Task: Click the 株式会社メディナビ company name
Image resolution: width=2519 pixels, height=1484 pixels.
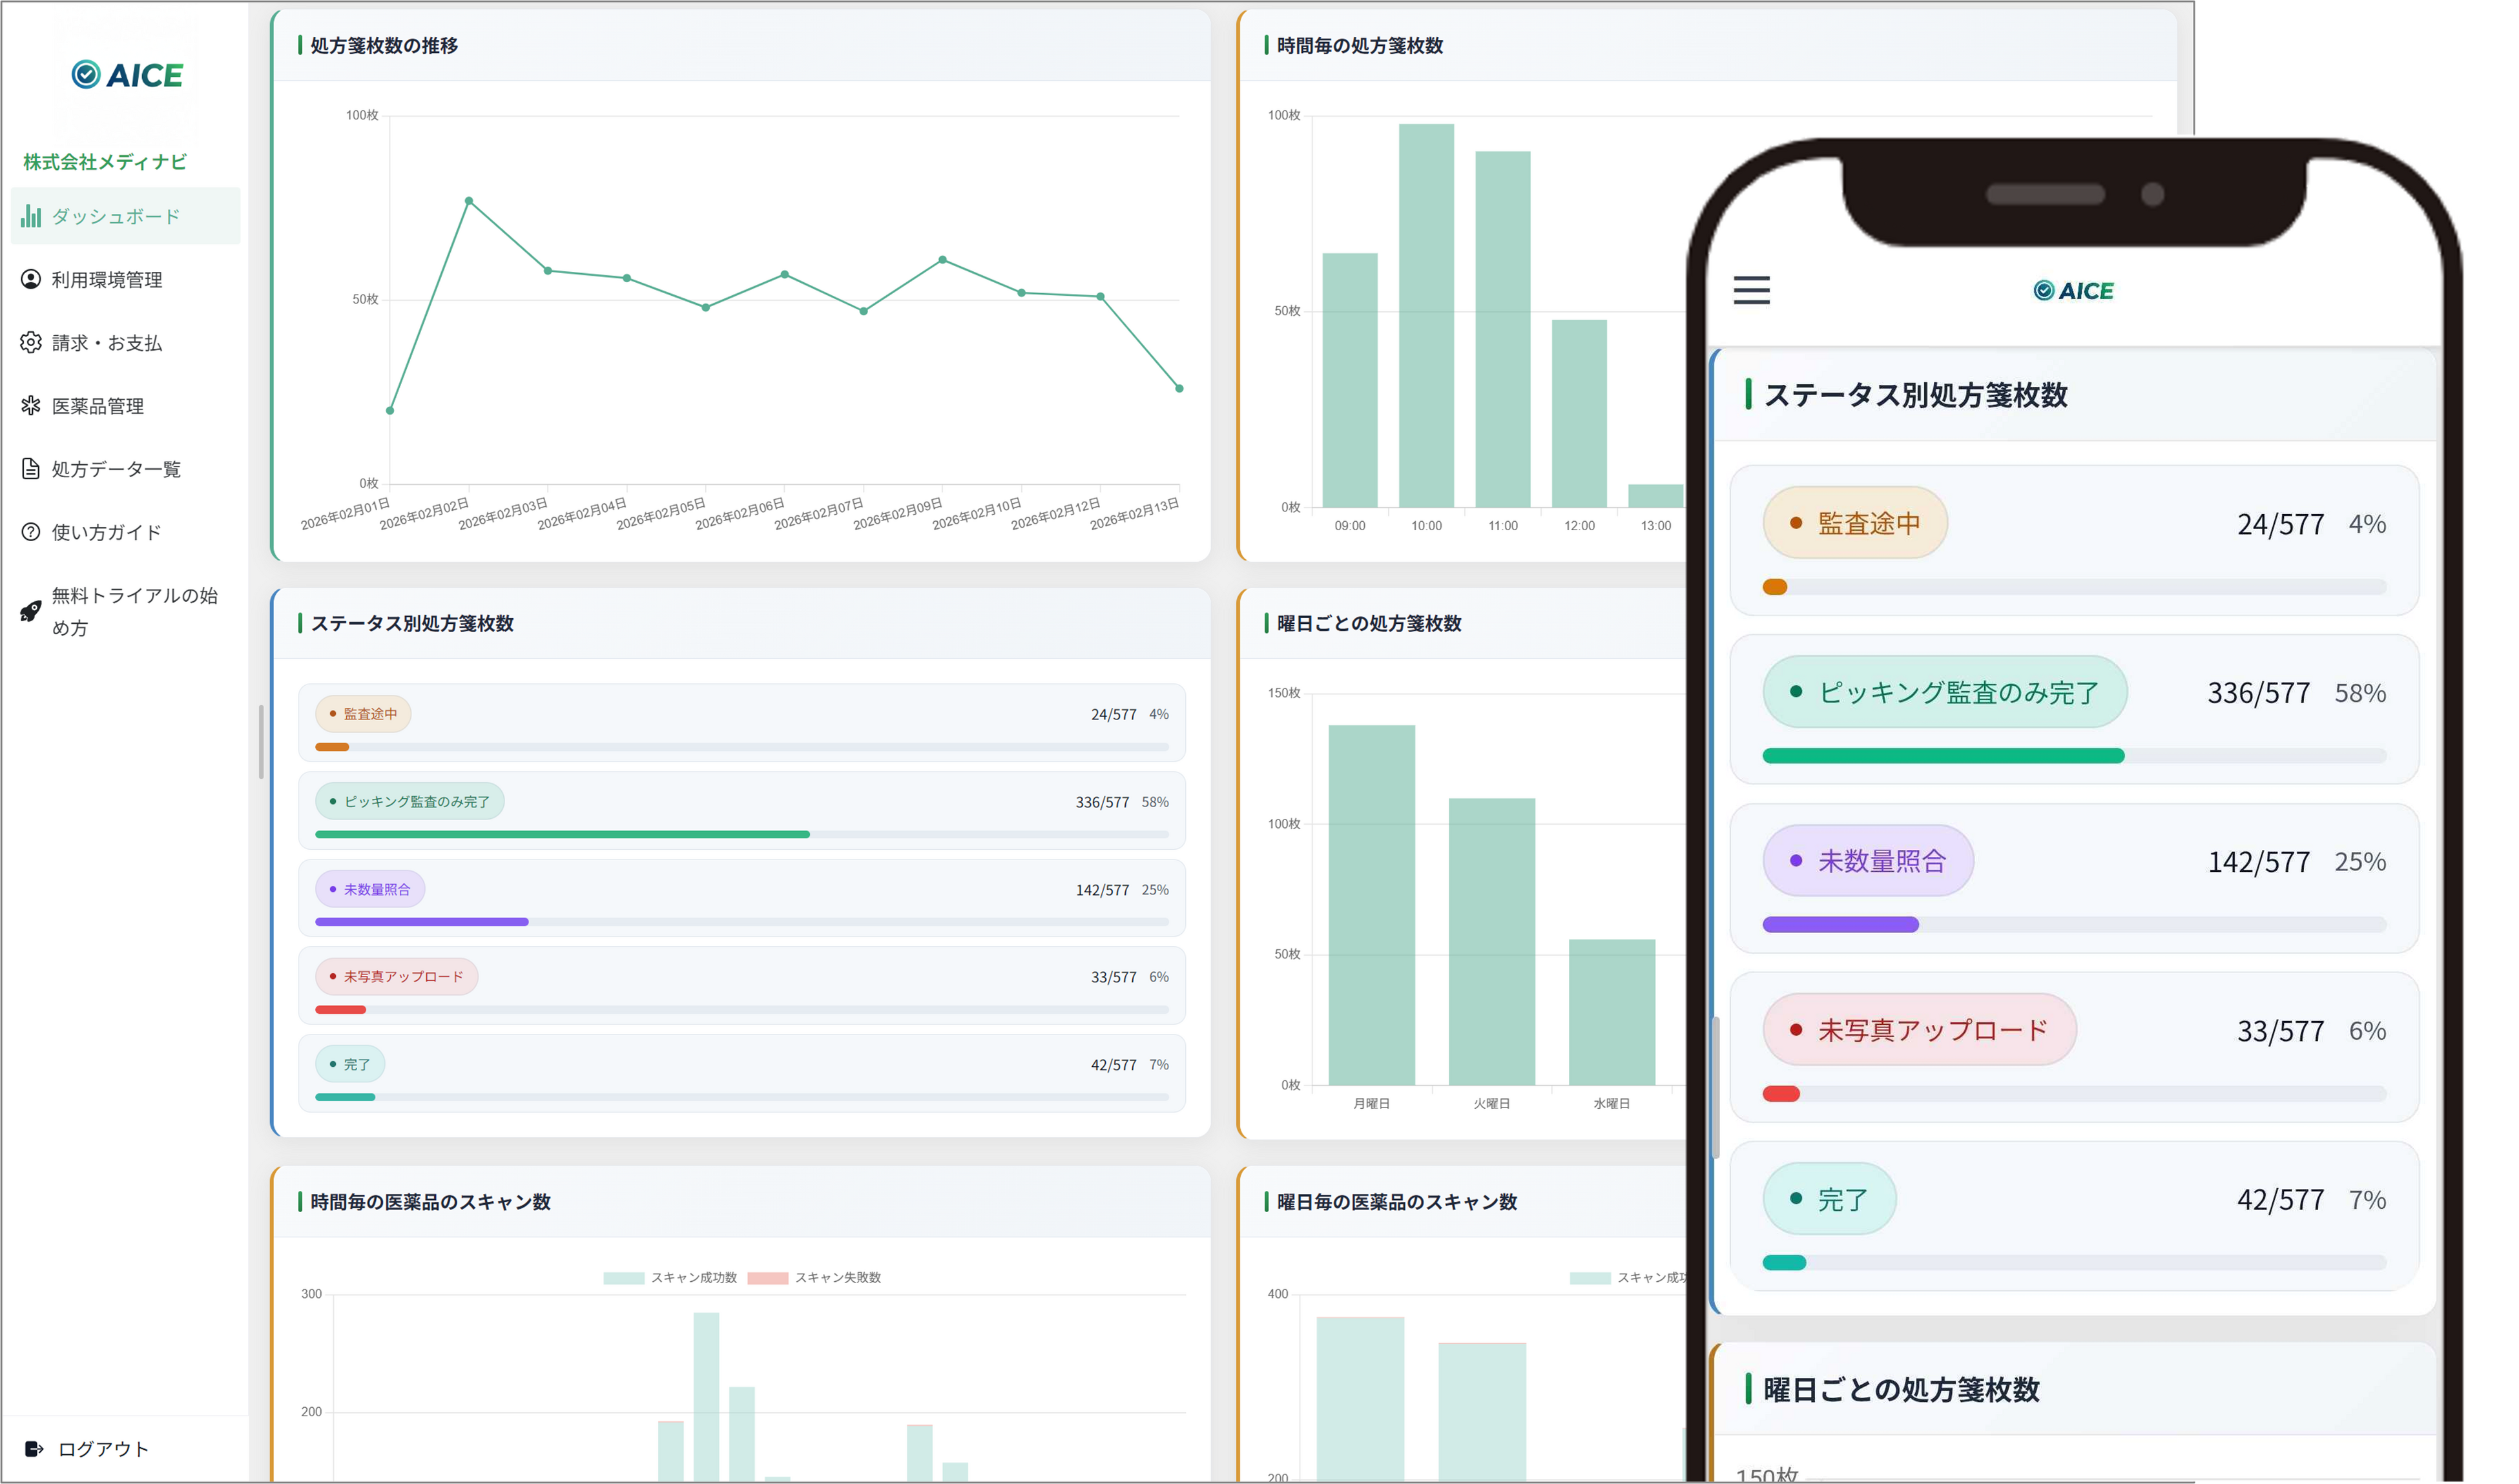Action: (x=105, y=161)
